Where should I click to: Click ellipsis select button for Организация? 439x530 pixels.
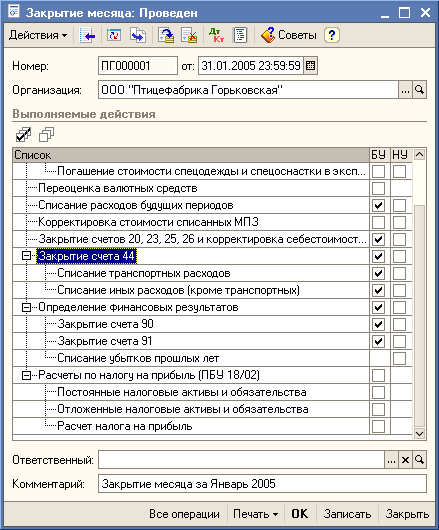click(405, 90)
